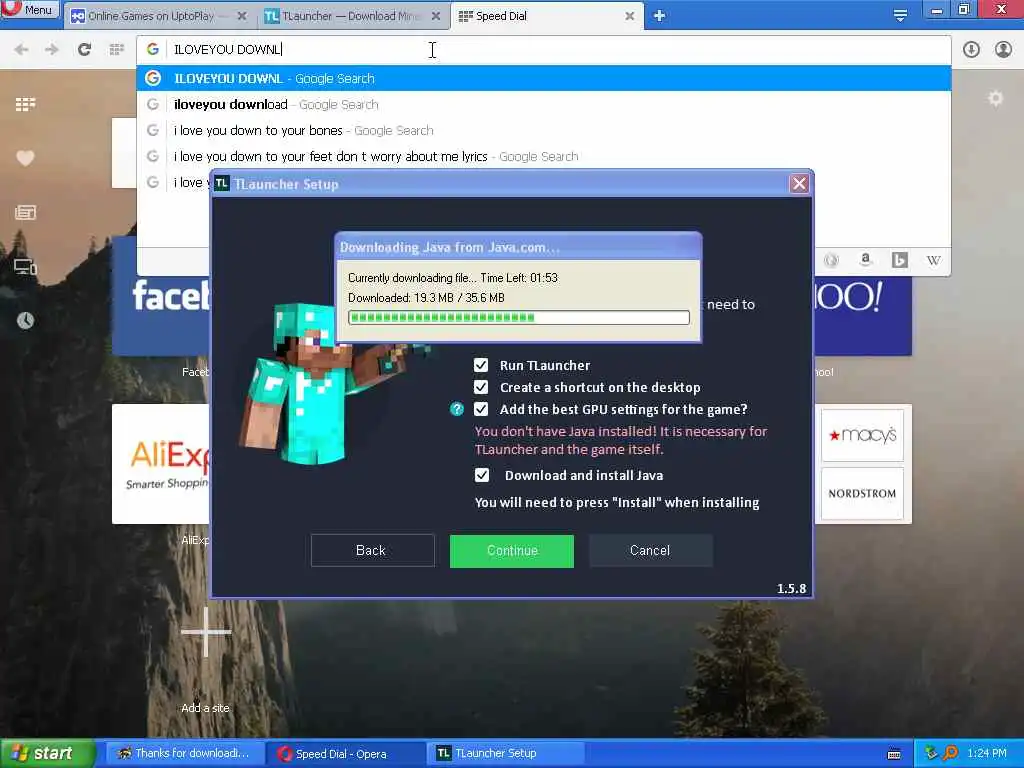Open the Yahoo speed dial tile
Image resolution: width=1024 pixels, height=768 pixels.
[x=863, y=315]
